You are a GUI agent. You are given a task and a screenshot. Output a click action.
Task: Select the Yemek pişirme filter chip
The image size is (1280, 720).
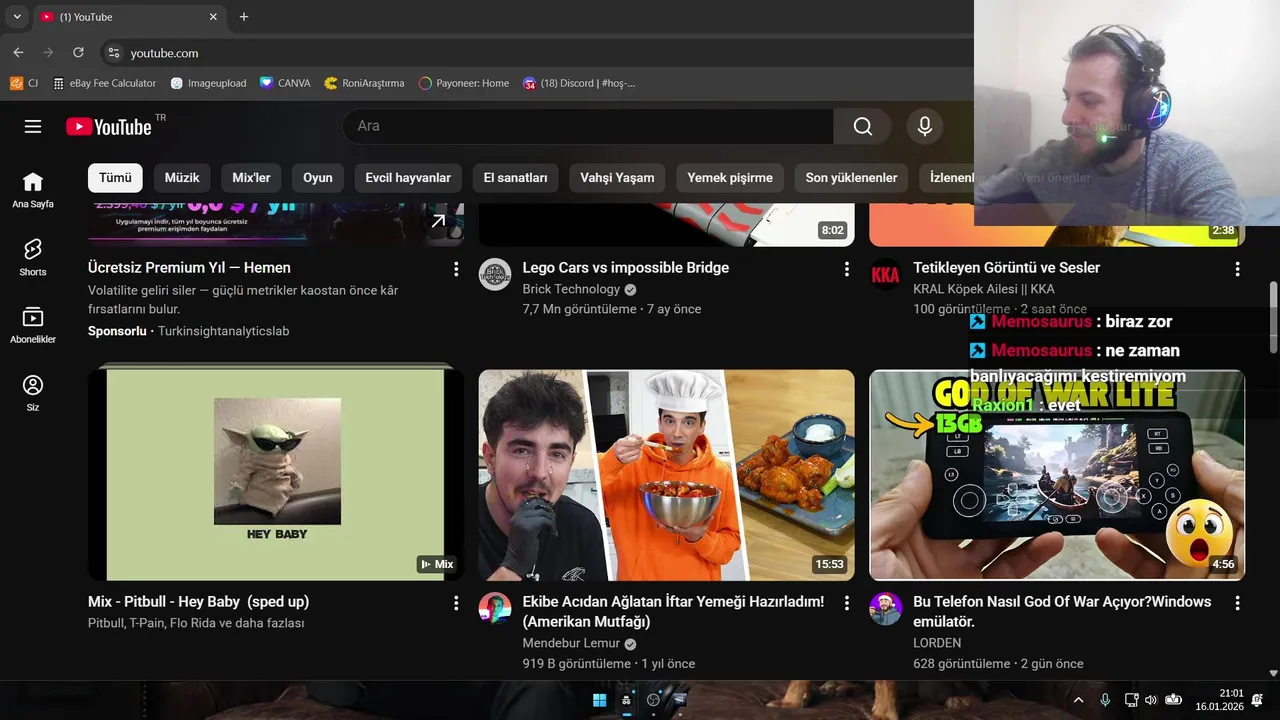tap(730, 178)
